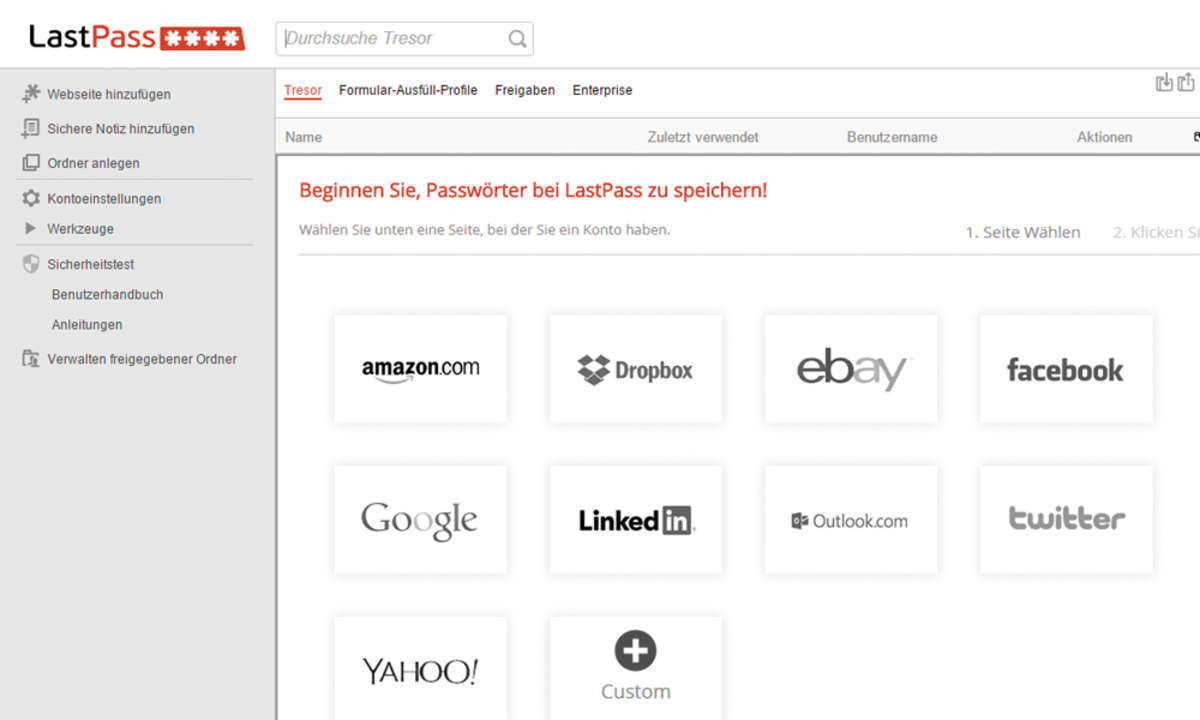
Task: Click the Sichere Notiz hinzufügen note icon
Action: [31, 128]
